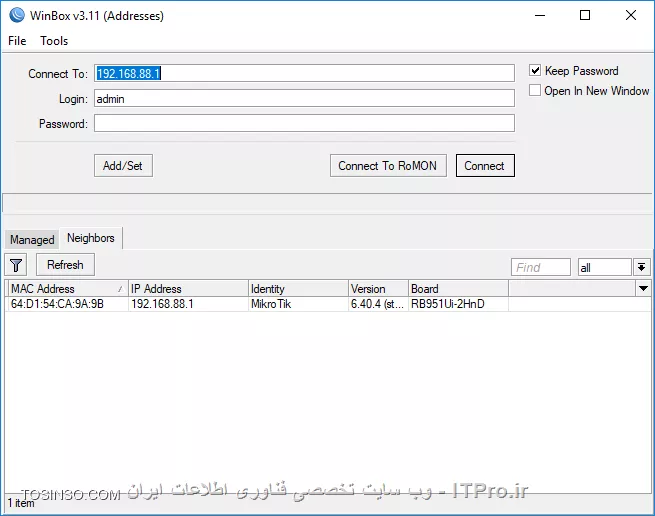Open the File menu
Image resolution: width=655 pixels, height=516 pixels.
click(x=17, y=41)
